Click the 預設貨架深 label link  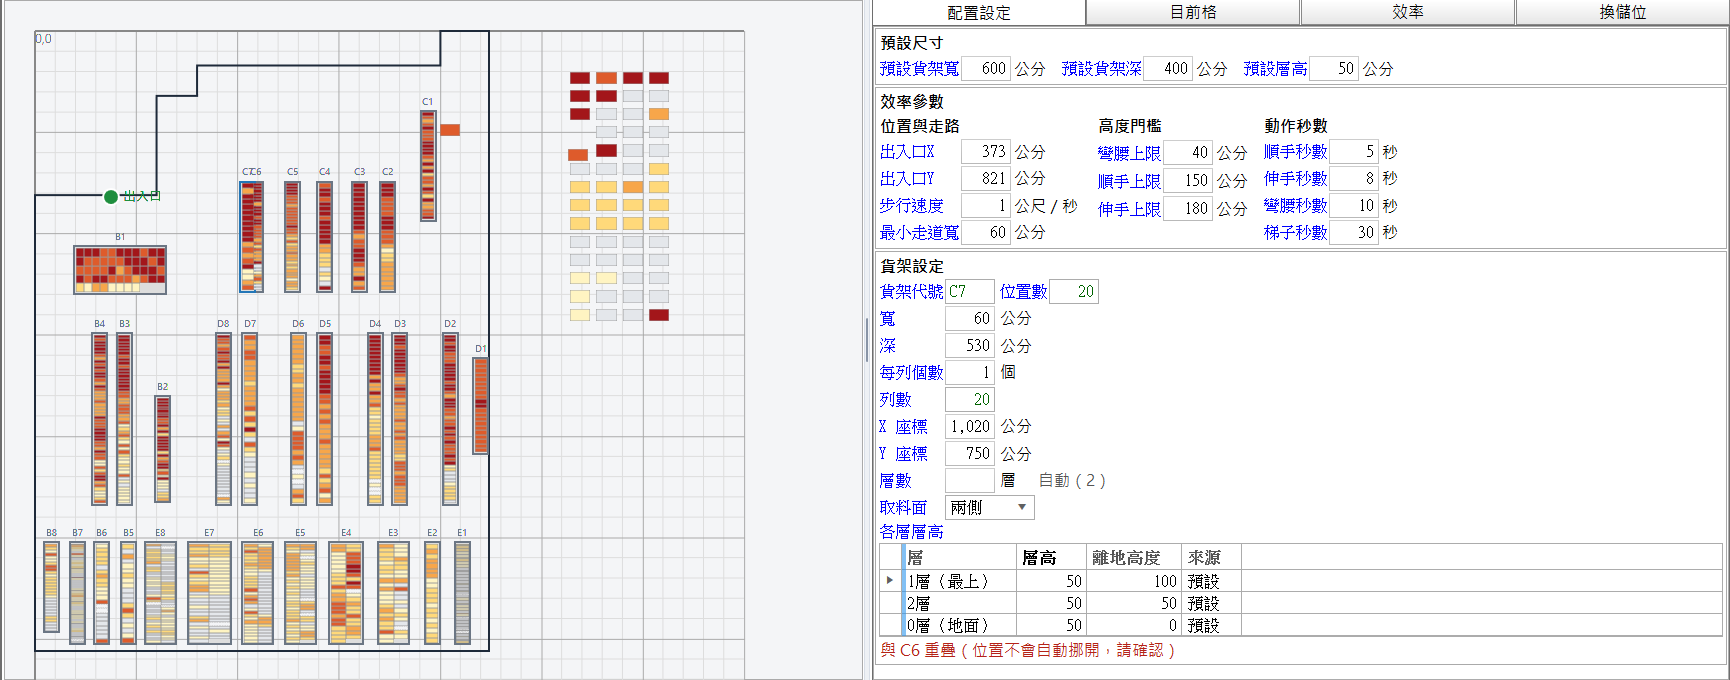pos(1101,68)
